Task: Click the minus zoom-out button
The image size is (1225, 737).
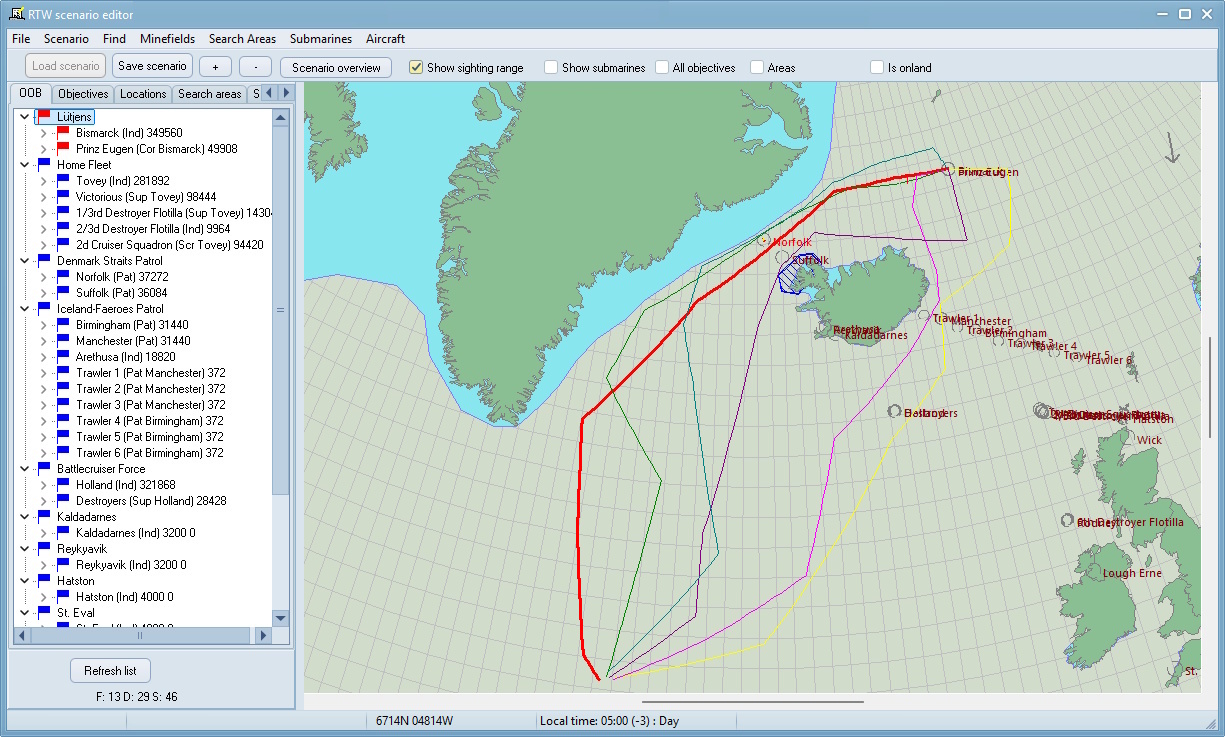Action: pyautogui.click(x=255, y=67)
